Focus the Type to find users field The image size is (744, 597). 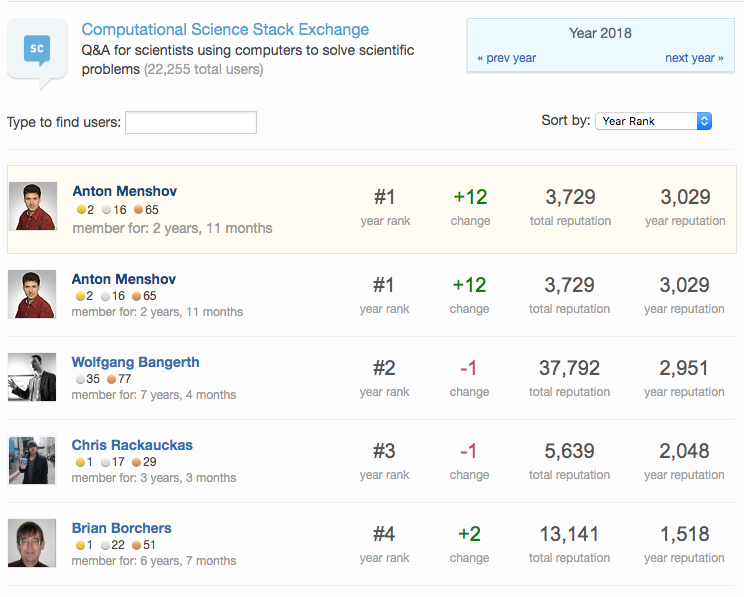click(x=190, y=123)
